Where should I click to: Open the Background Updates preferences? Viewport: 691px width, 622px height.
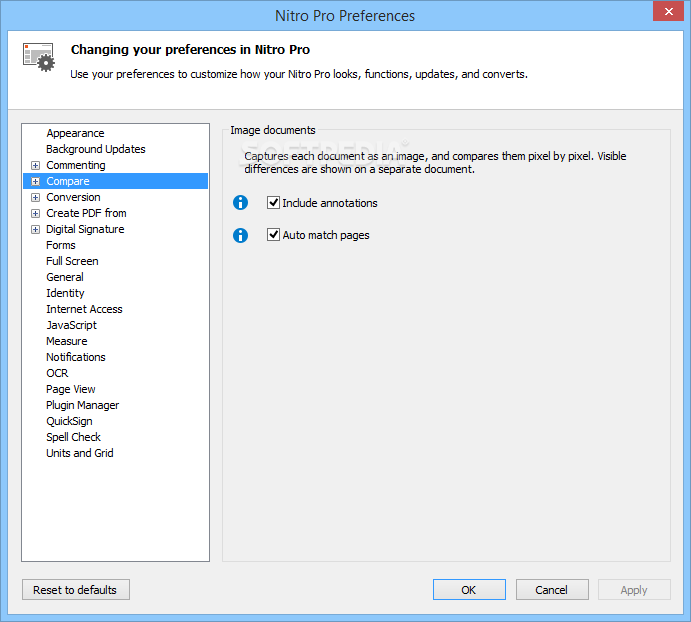pos(96,149)
